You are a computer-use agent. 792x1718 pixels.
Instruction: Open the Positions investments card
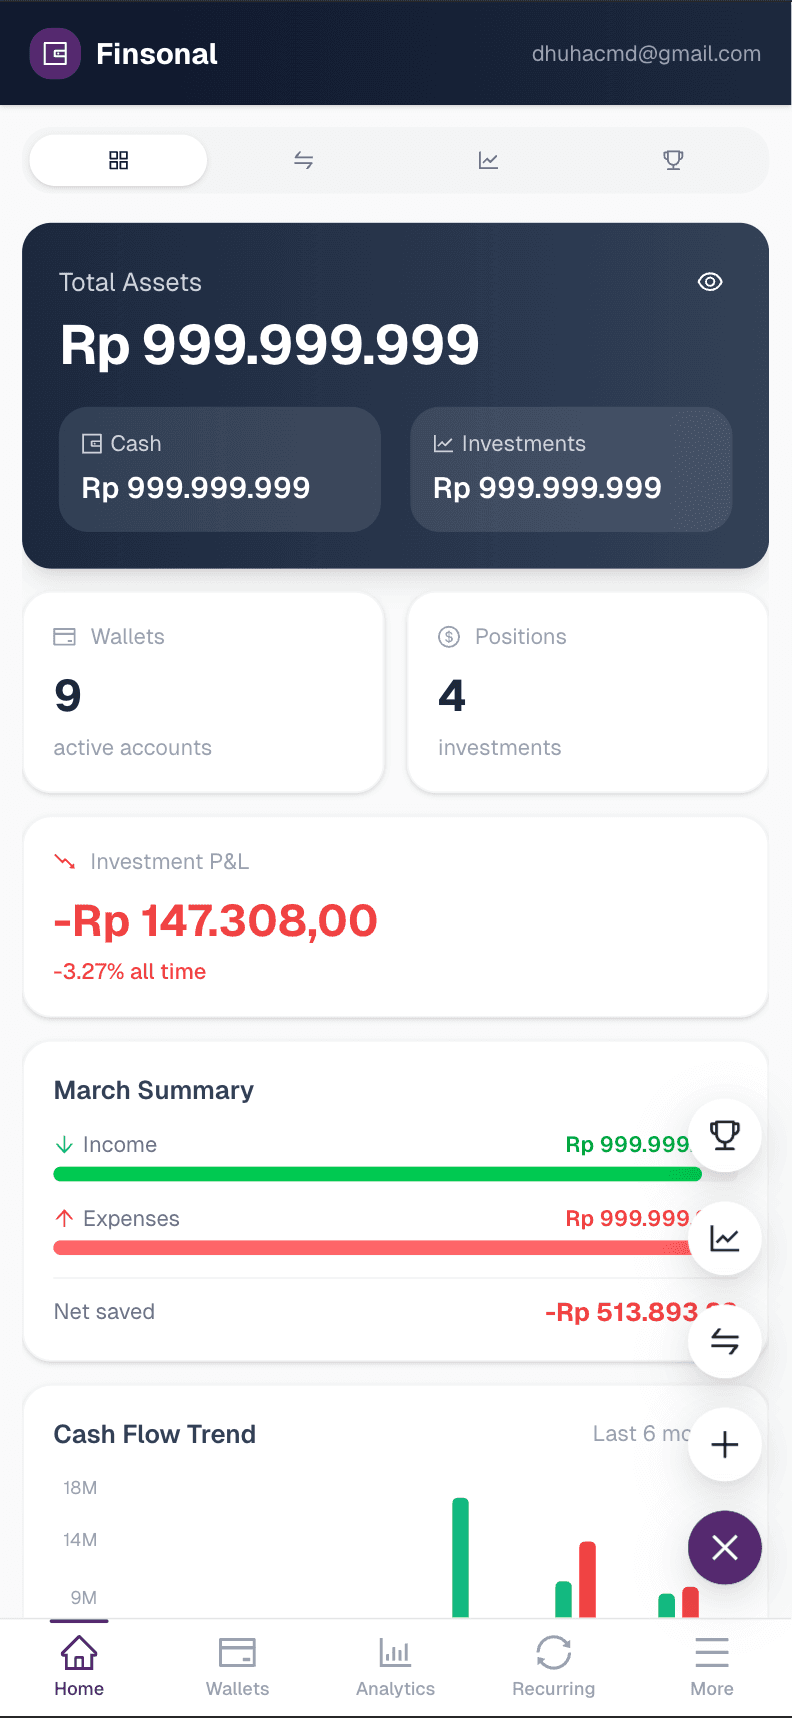click(x=587, y=692)
